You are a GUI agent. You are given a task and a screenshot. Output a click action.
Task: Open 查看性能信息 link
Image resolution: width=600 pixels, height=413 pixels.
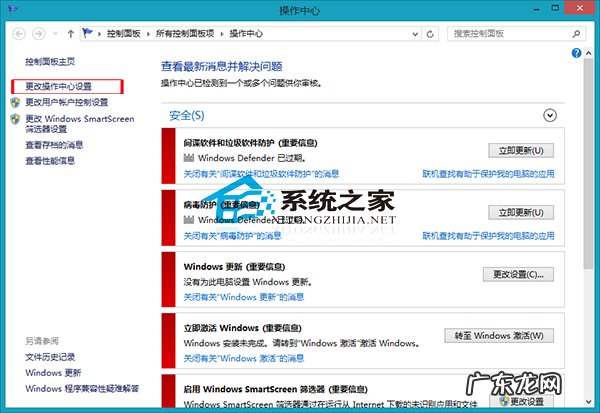50,160
